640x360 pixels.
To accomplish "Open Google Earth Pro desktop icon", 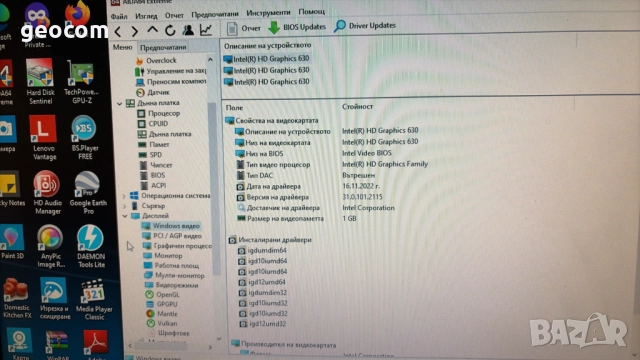I will 87,193.
